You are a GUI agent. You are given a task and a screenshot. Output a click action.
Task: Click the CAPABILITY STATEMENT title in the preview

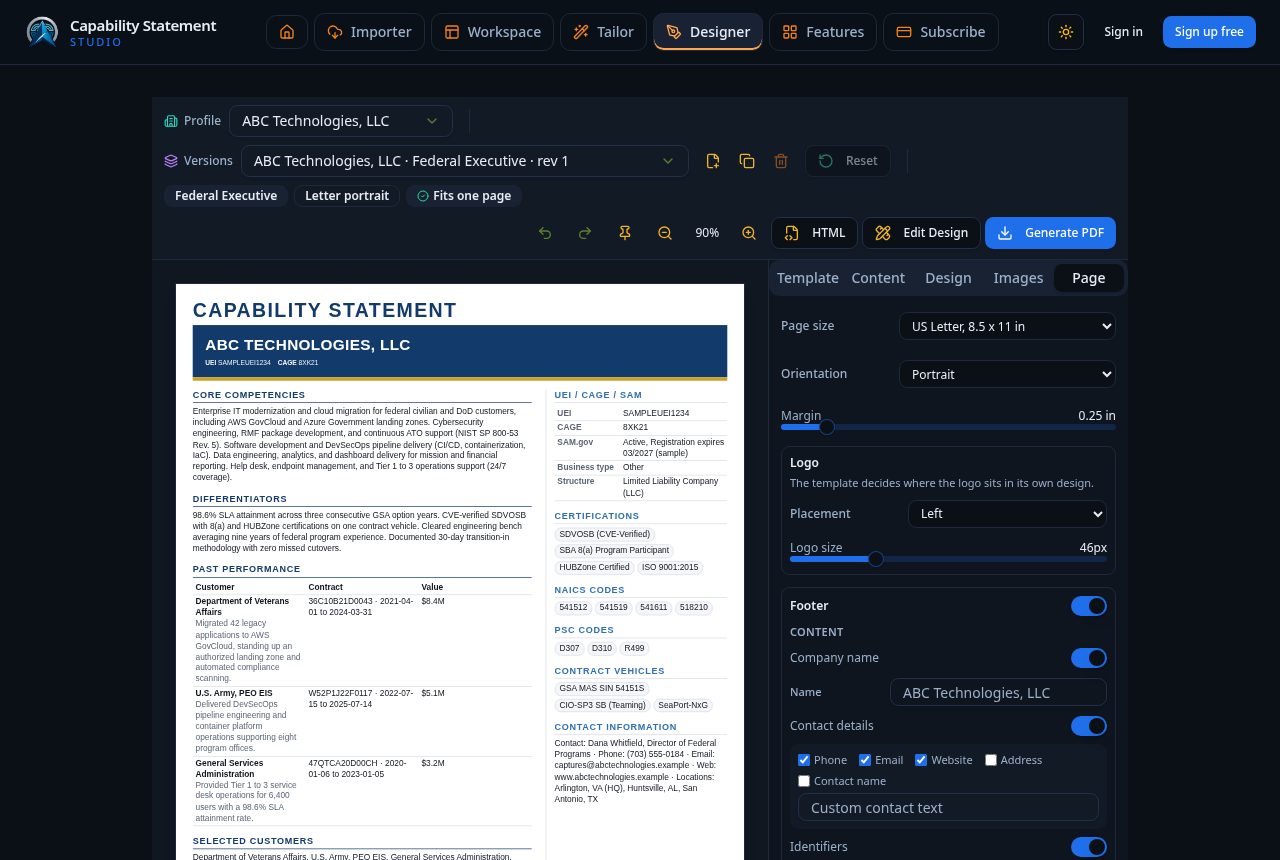325,310
